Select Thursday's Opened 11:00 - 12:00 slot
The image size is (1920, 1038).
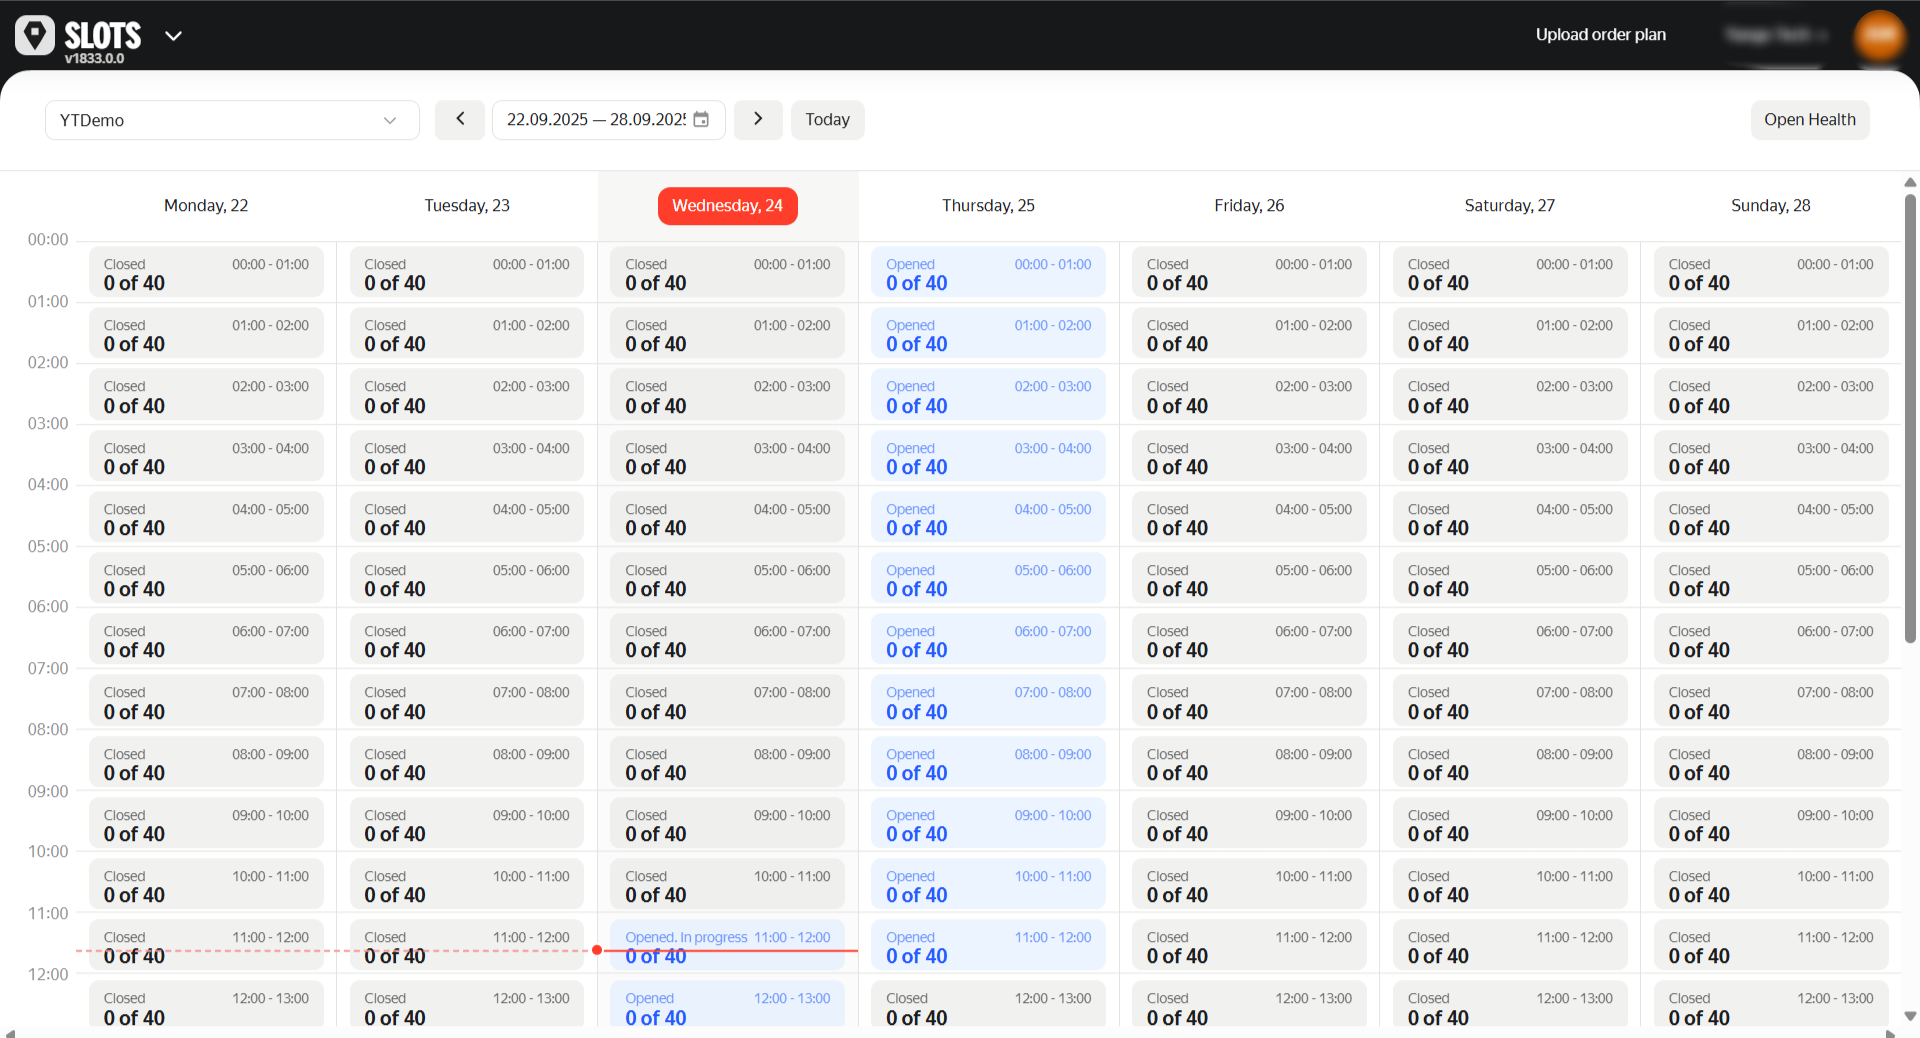(988, 944)
